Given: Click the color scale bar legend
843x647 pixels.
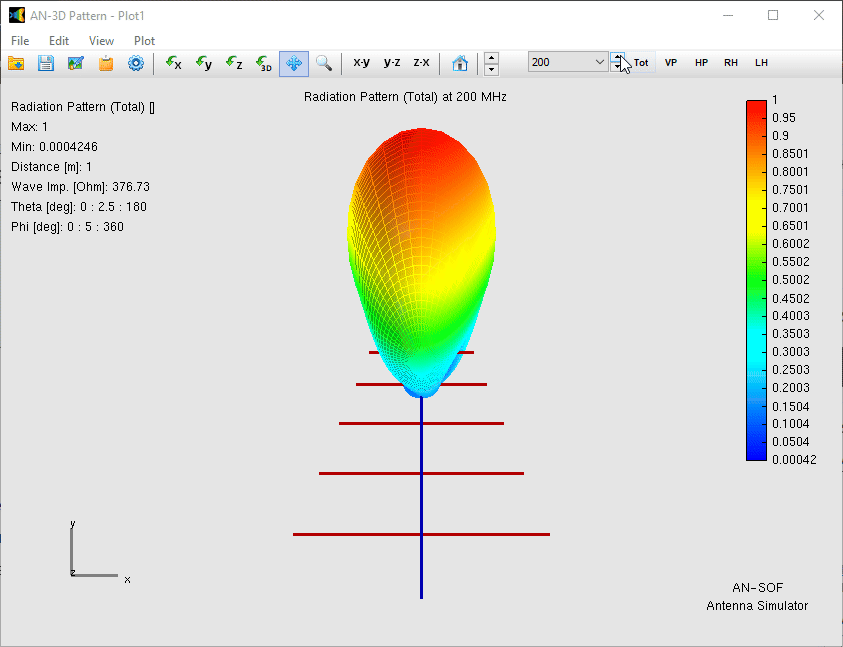Looking at the screenshot, I should pos(756,279).
